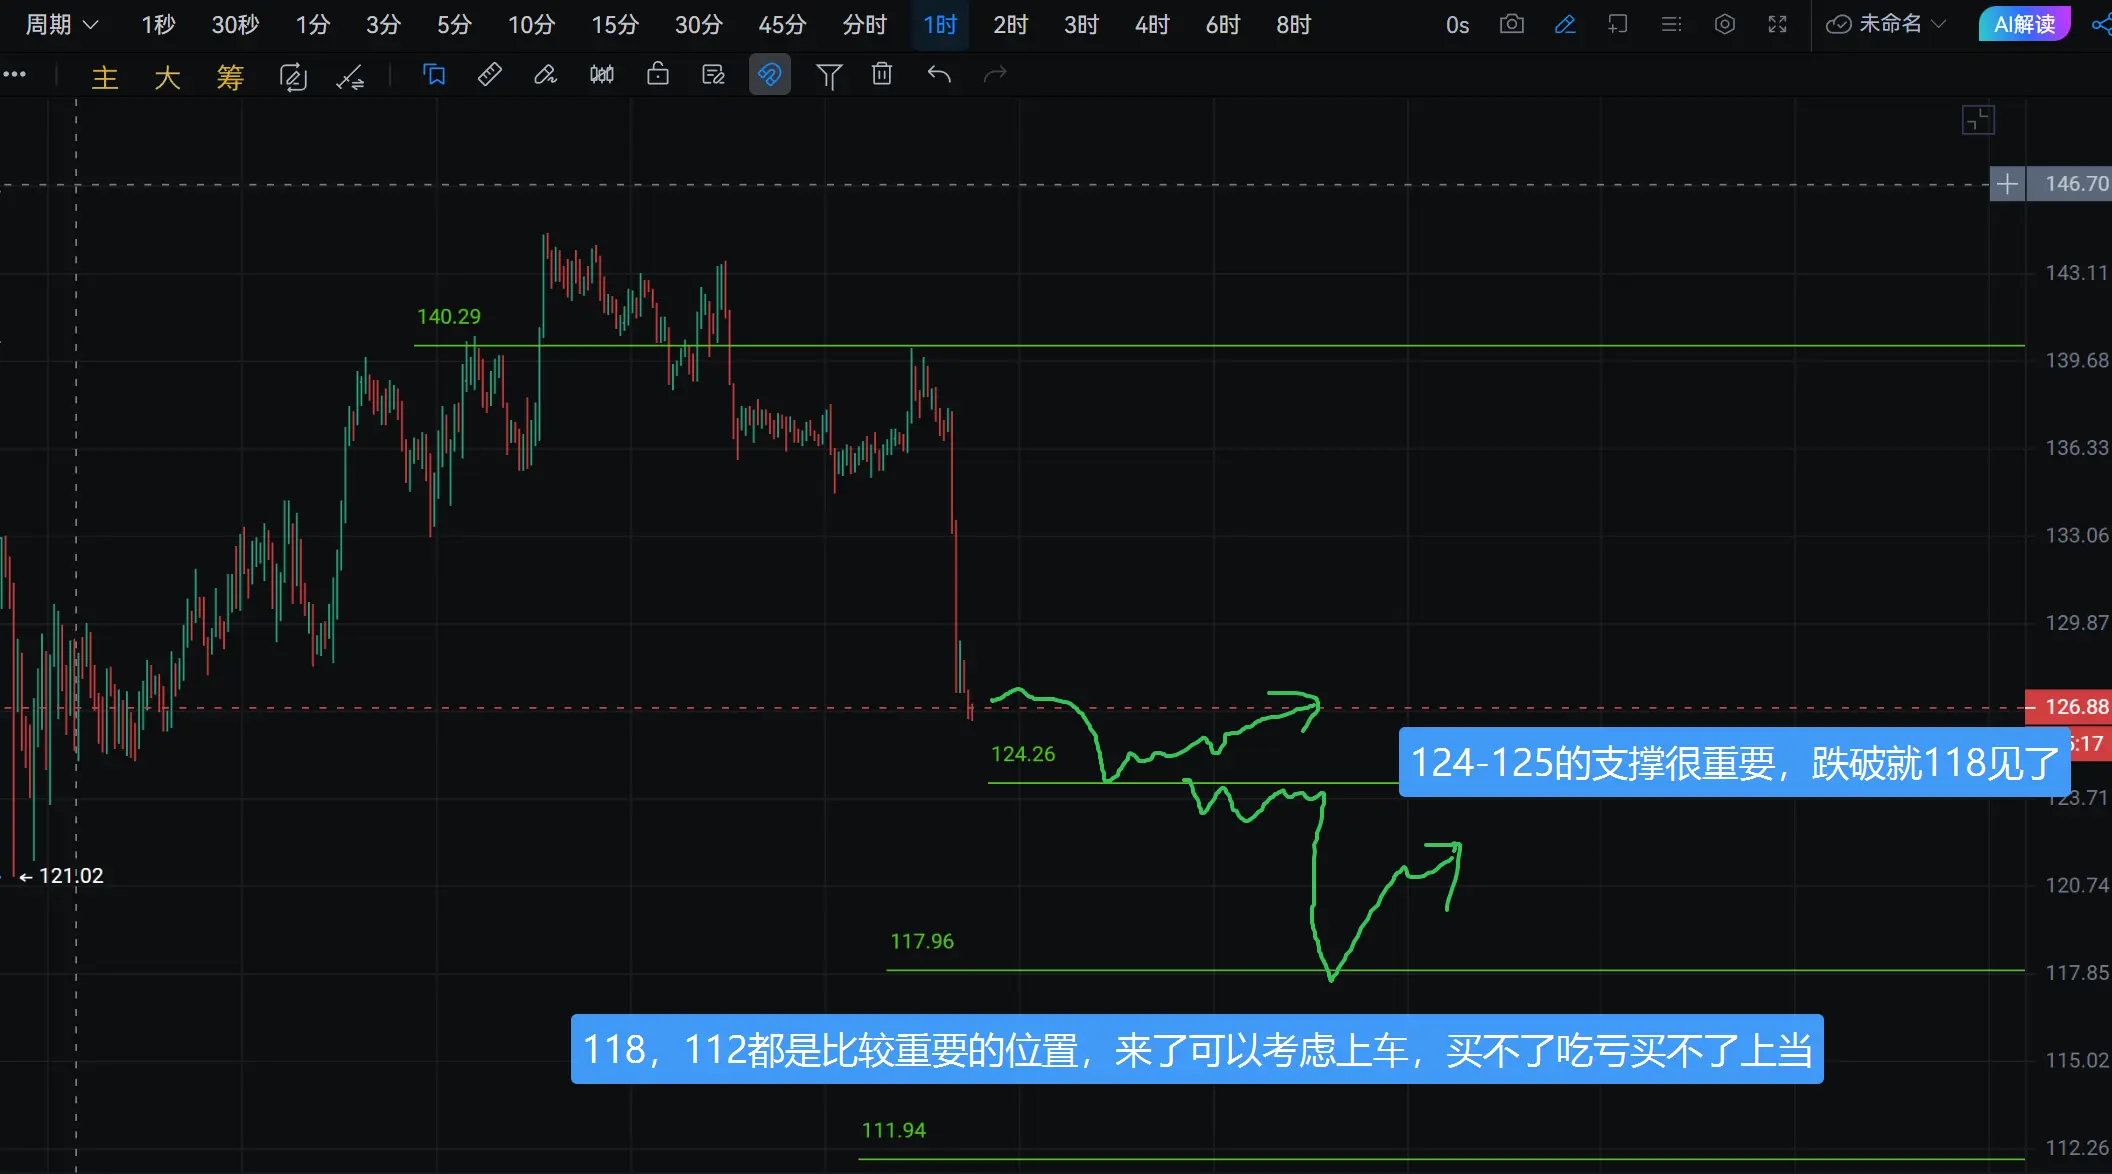This screenshot has width=2112, height=1174.
Task: Click the AI解读 button
Action: coord(2024,24)
